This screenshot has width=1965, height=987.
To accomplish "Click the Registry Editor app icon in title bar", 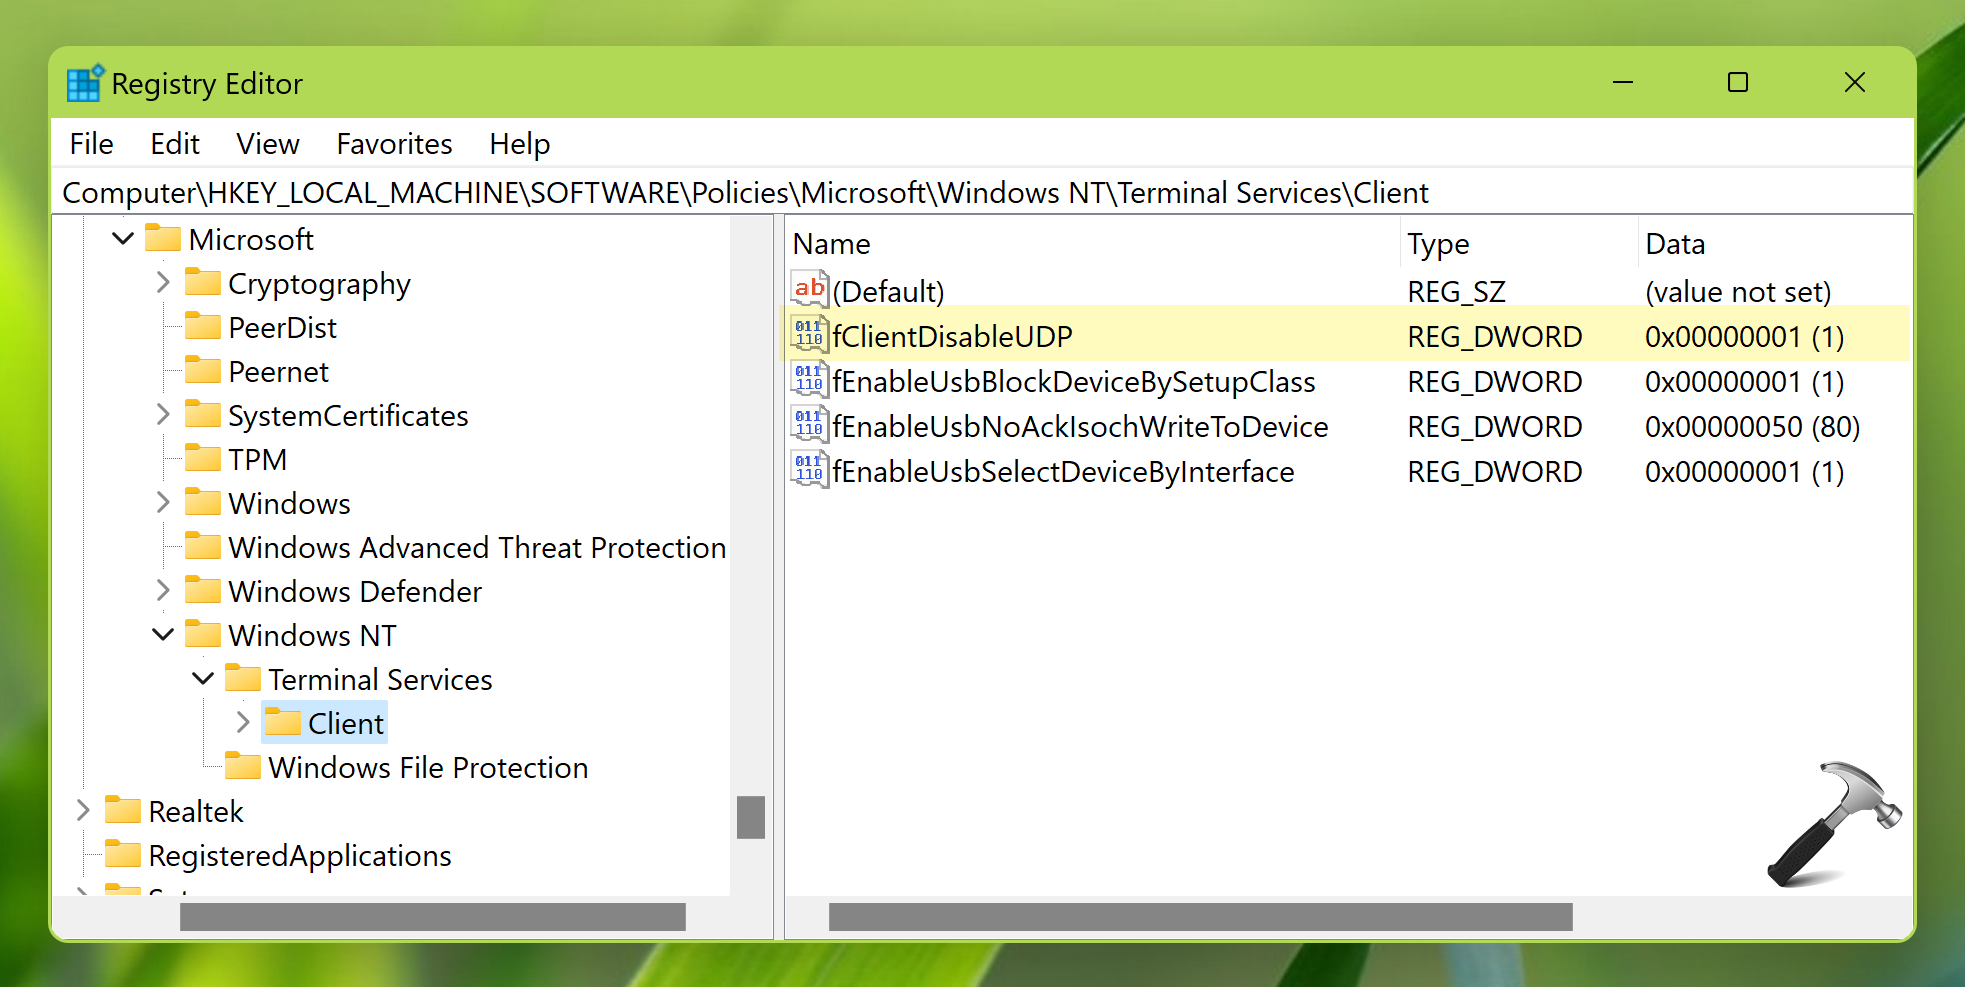I will click(x=84, y=84).
